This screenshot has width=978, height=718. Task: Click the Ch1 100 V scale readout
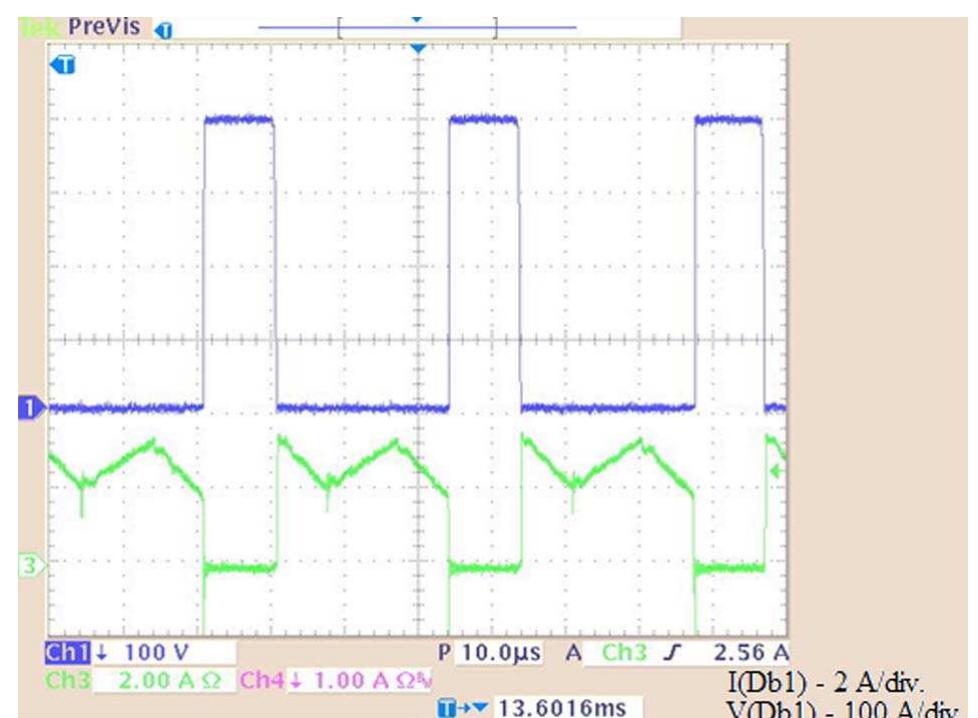pyautogui.click(x=156, y=653)
